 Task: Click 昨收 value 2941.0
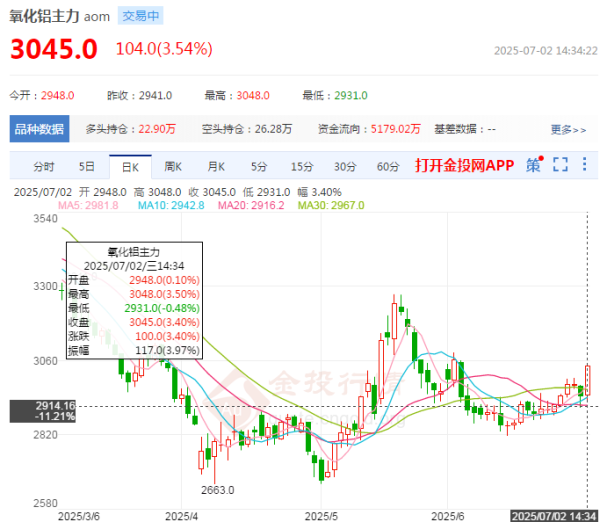point(155,95)
